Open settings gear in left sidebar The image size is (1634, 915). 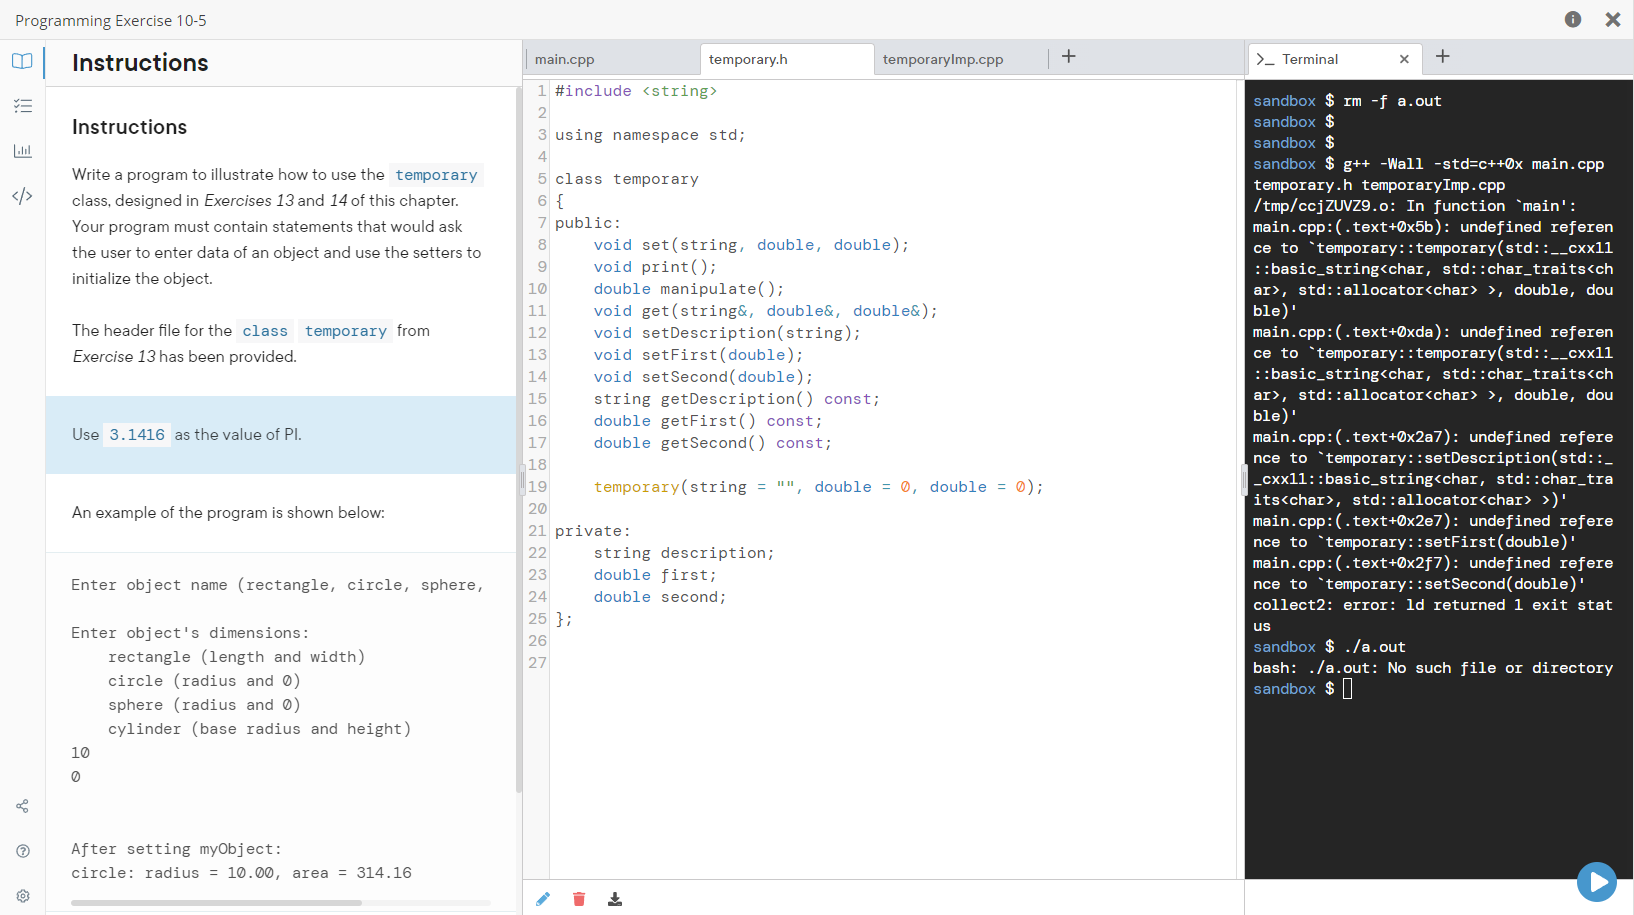(22, 896)
